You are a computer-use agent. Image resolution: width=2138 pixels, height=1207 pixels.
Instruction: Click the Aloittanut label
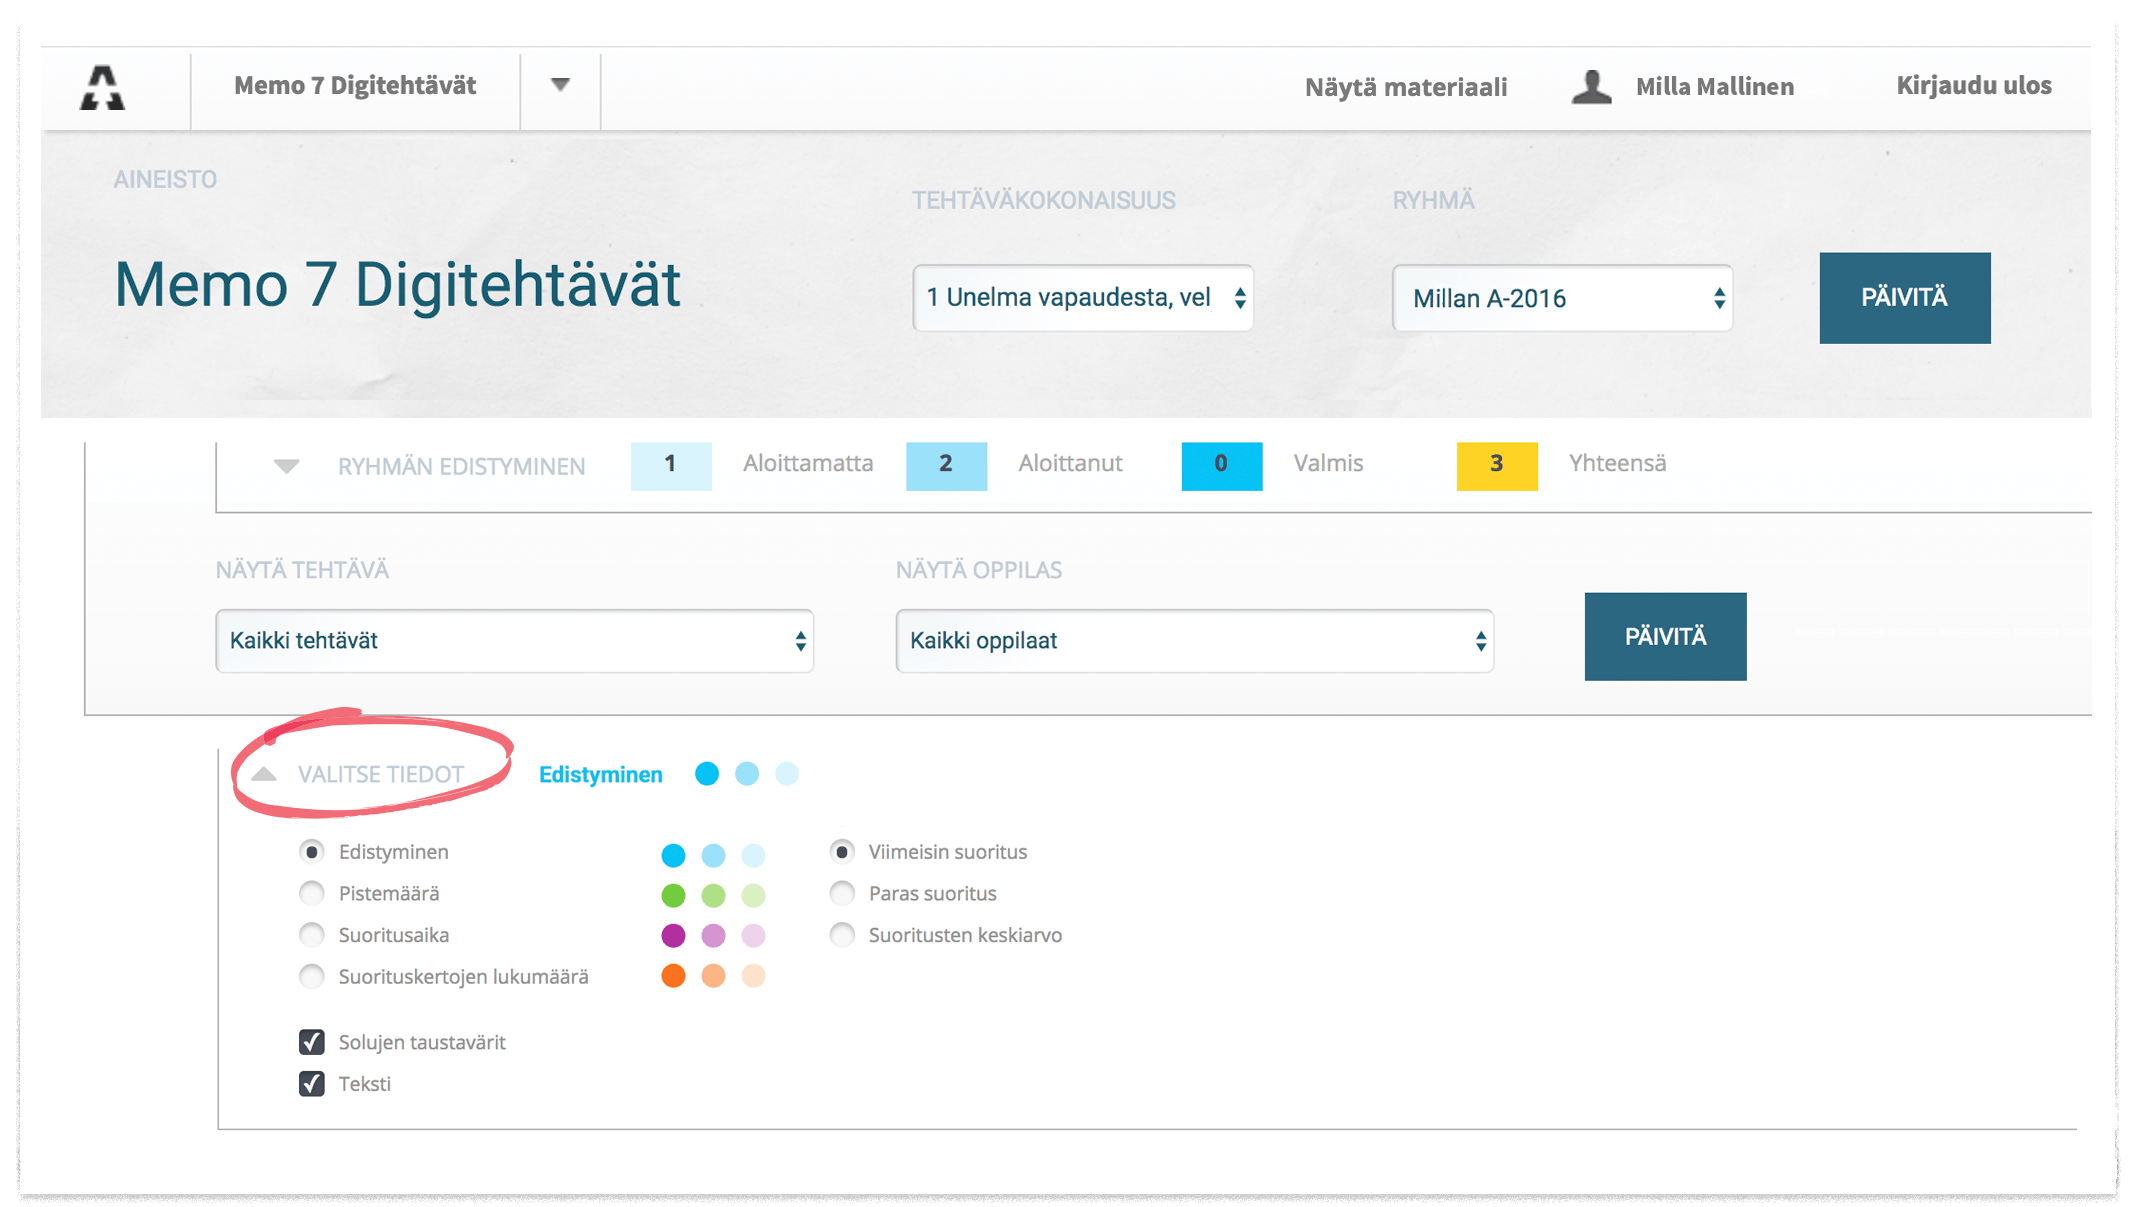point(1070,464)
